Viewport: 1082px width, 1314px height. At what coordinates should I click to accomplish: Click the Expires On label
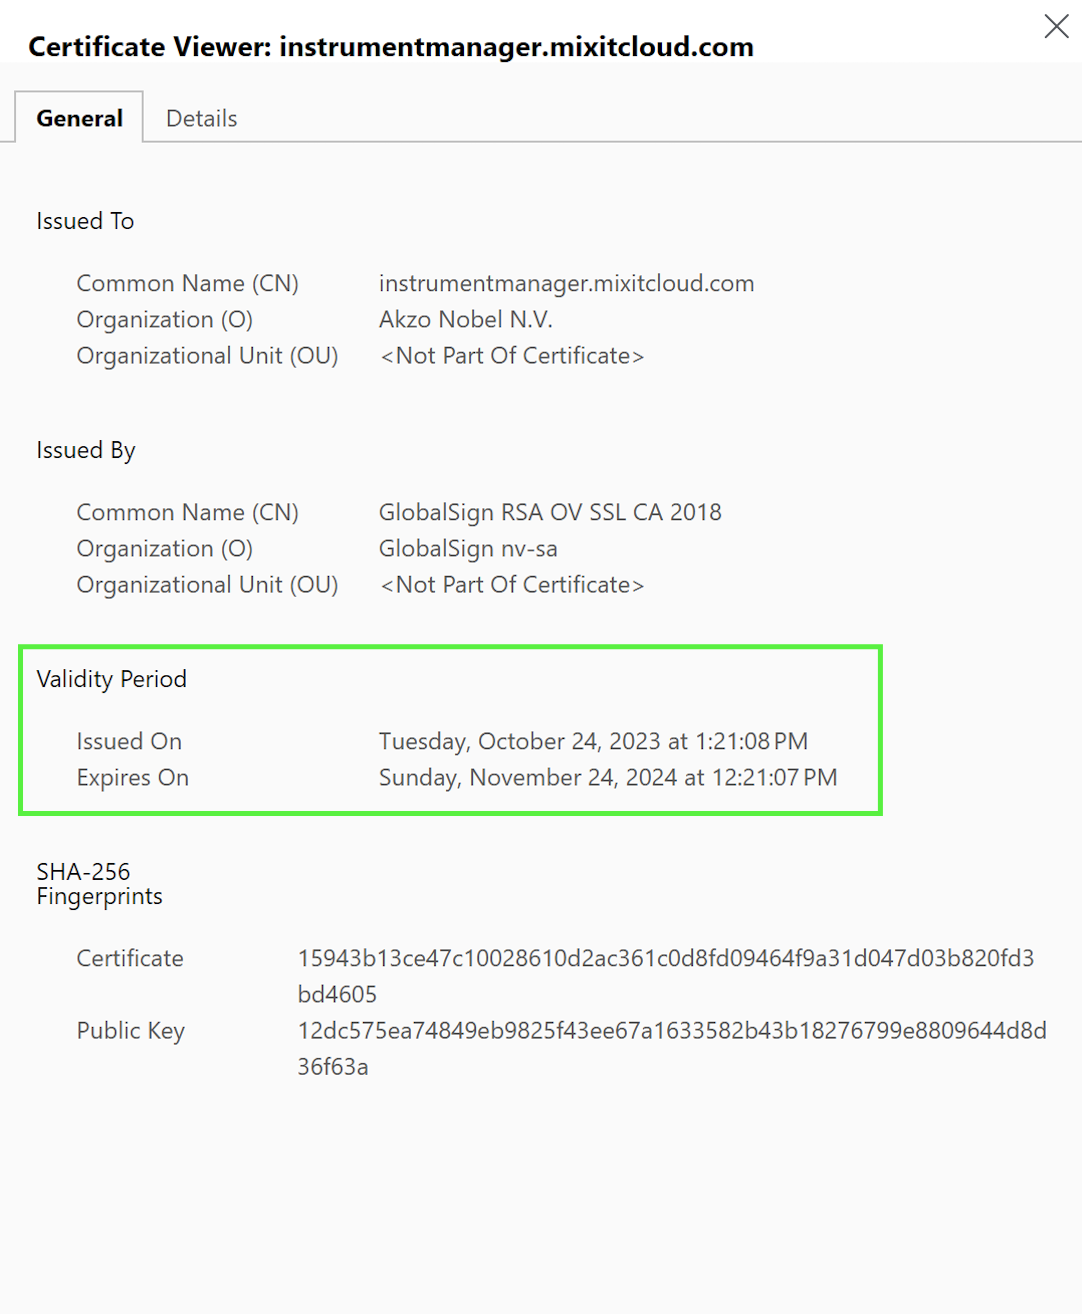tap(132, 777)
